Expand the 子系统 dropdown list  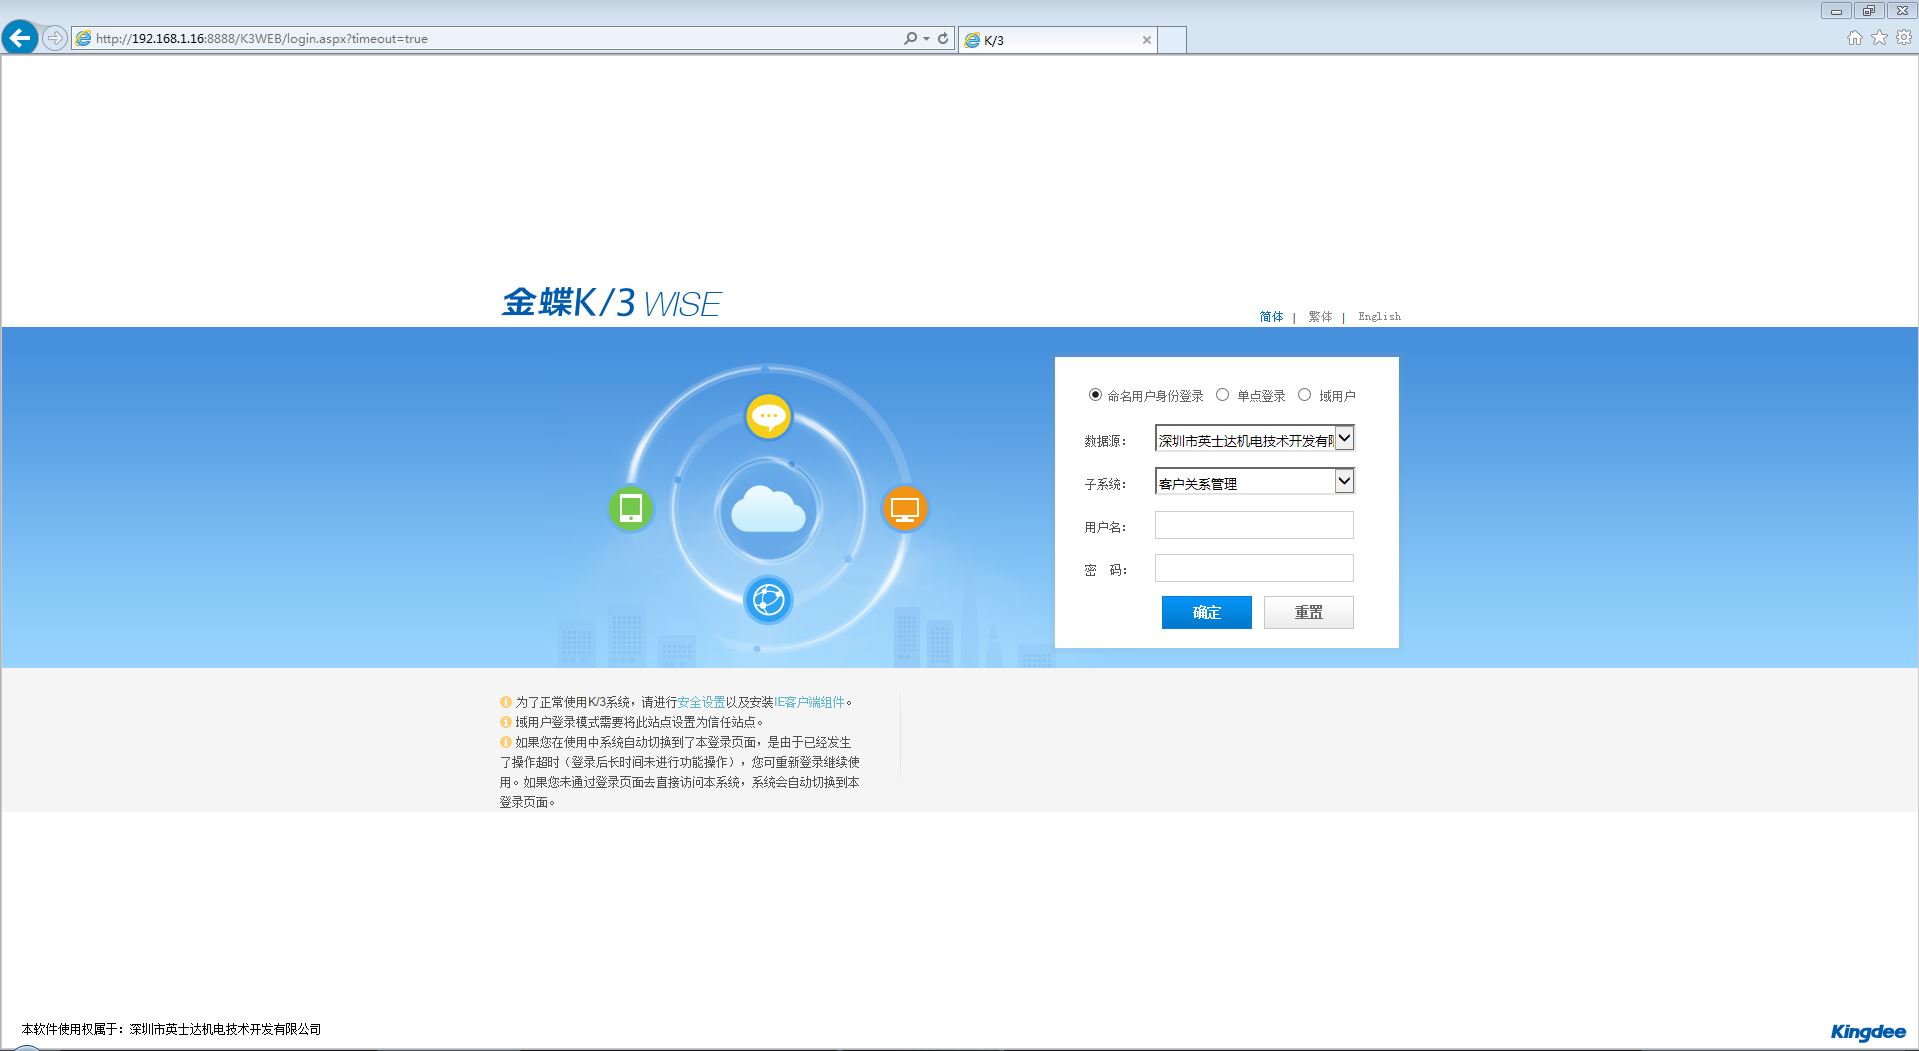(1344, 481)
